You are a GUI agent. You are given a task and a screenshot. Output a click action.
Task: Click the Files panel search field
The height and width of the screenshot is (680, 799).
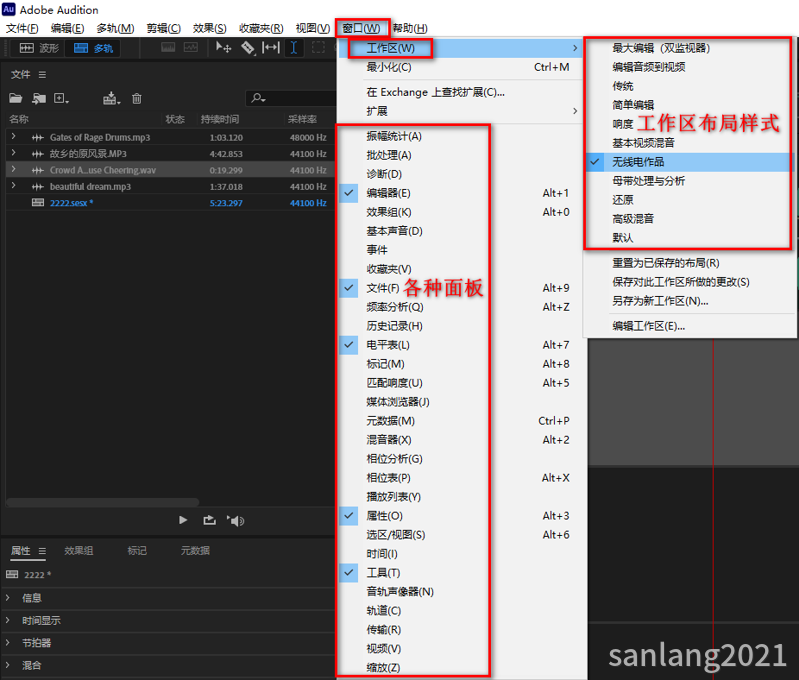(290, 98)
